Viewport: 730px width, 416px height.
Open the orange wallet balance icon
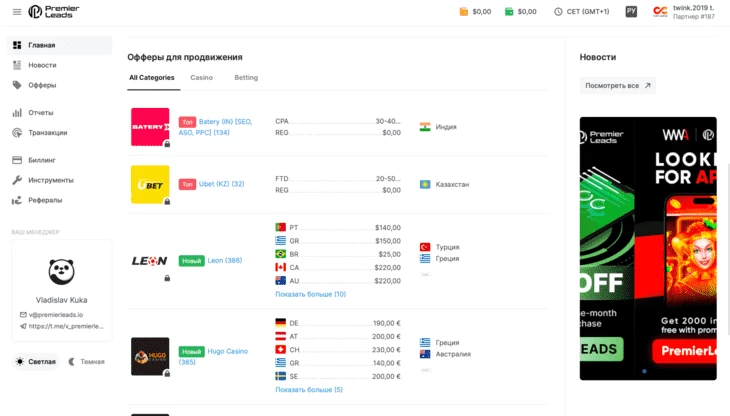pos(464,12)
